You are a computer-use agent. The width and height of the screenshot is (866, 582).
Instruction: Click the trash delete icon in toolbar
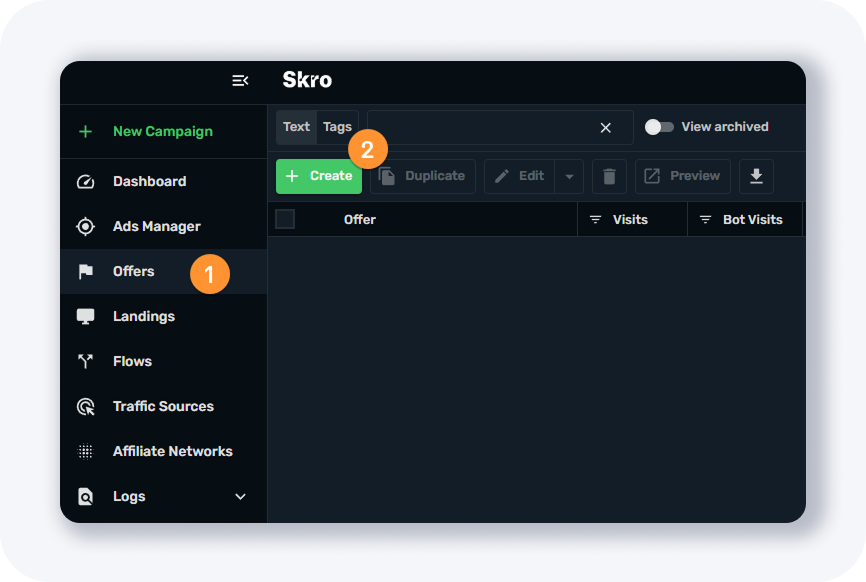(x=609, y=176)
